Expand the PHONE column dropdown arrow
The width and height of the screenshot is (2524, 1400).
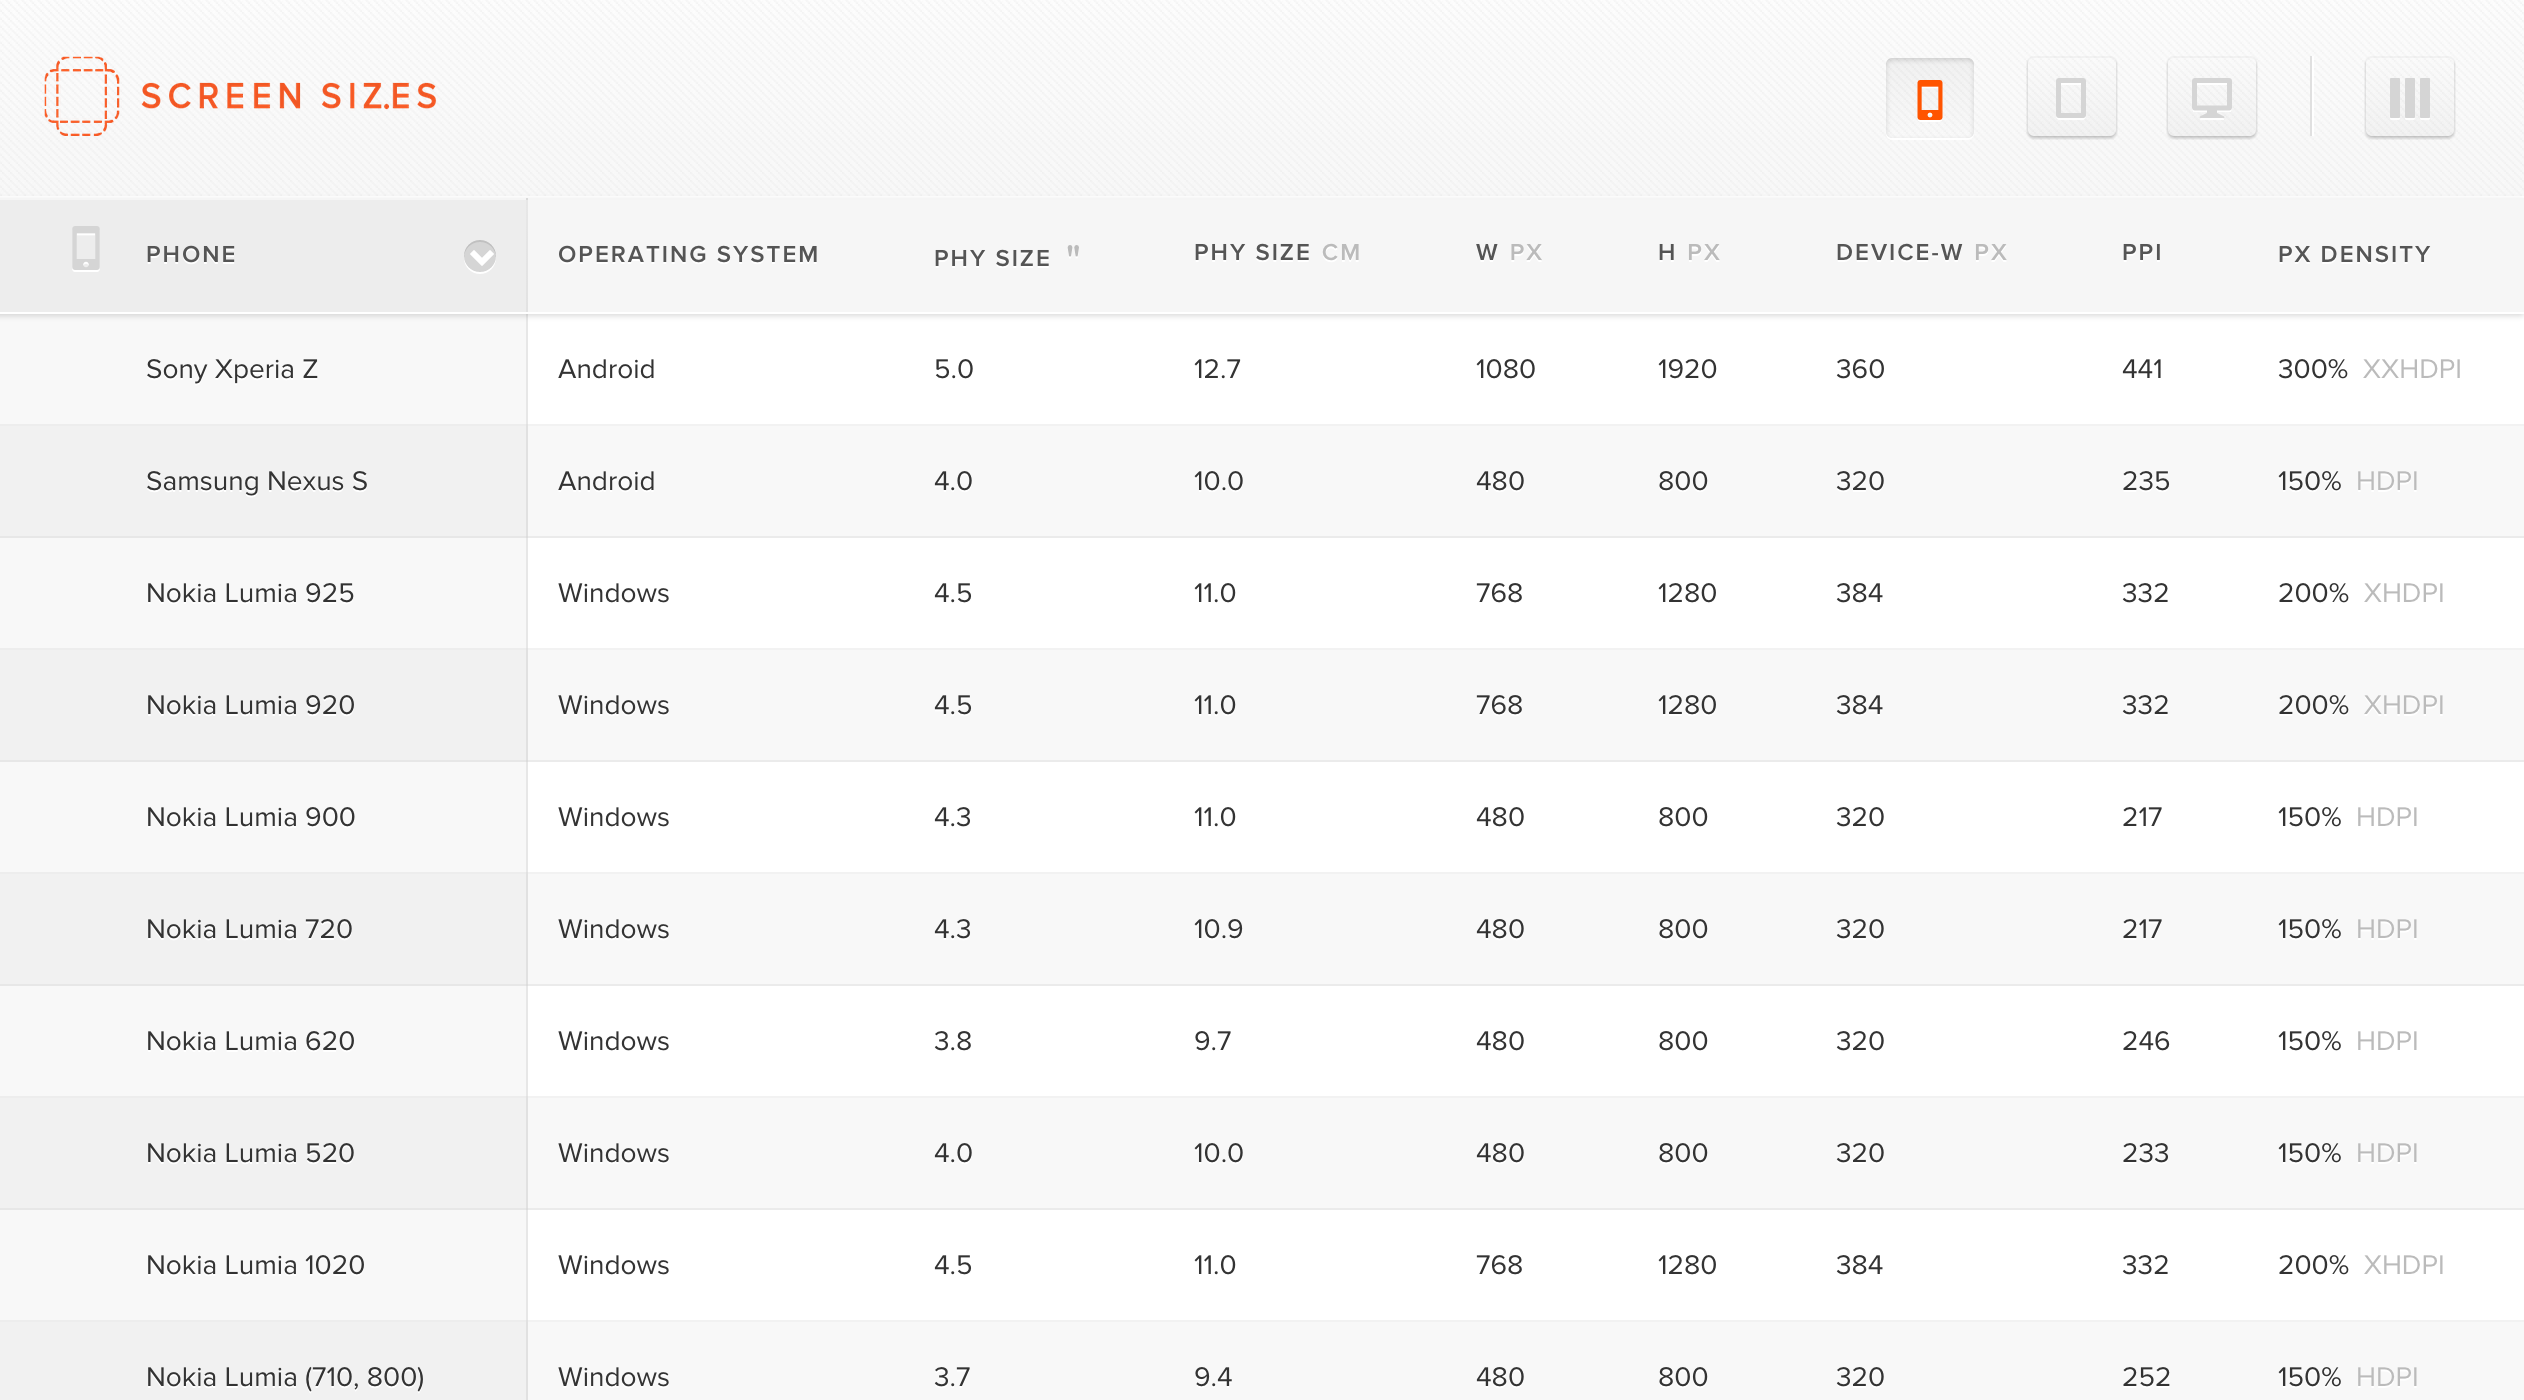coord(480,256)
